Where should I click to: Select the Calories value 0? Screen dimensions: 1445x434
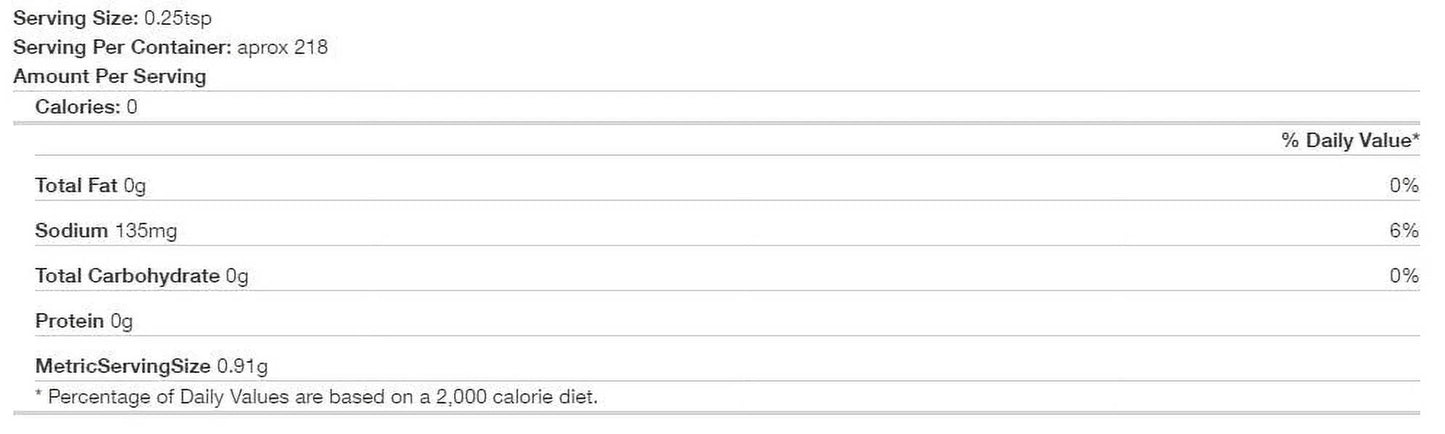[x=132, y=107]
